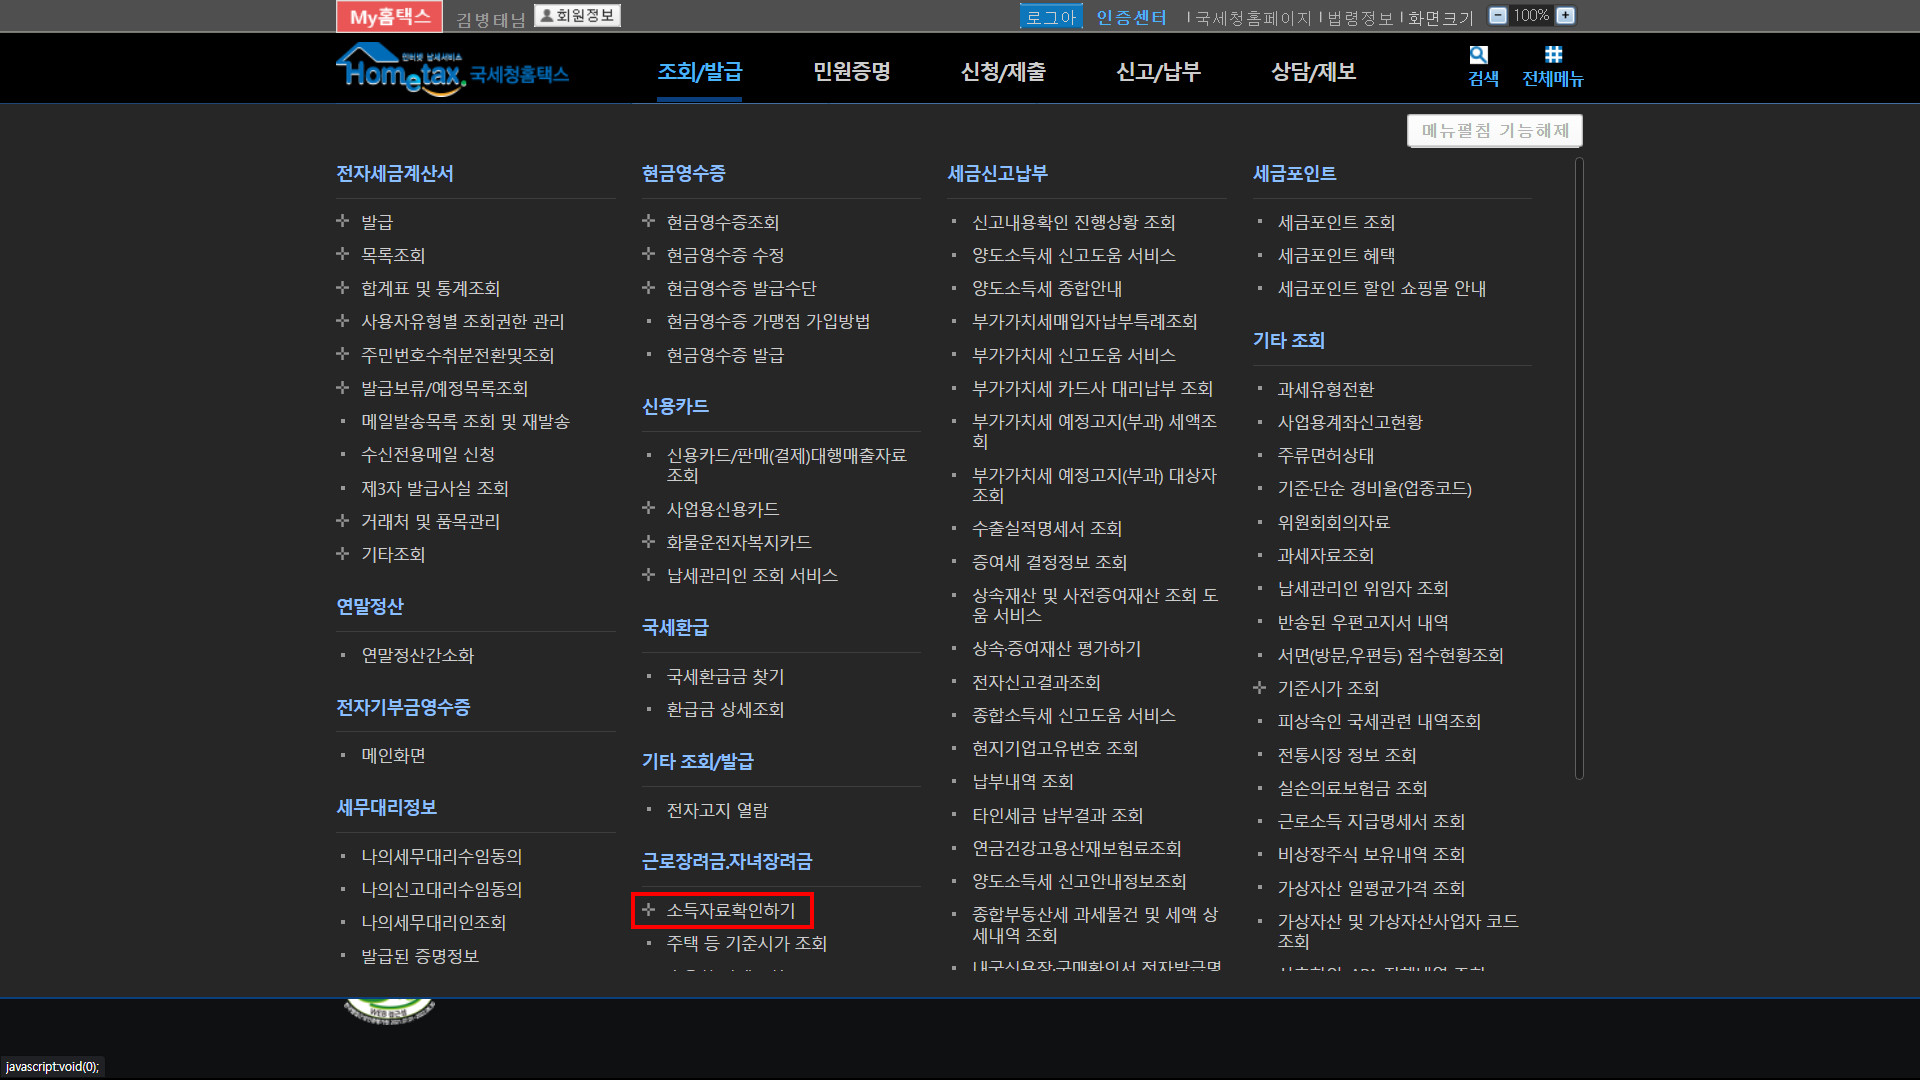Click the menu panel vertical scrollbar
This screenshot has width=1920, height=1080.
point(1578,470)
